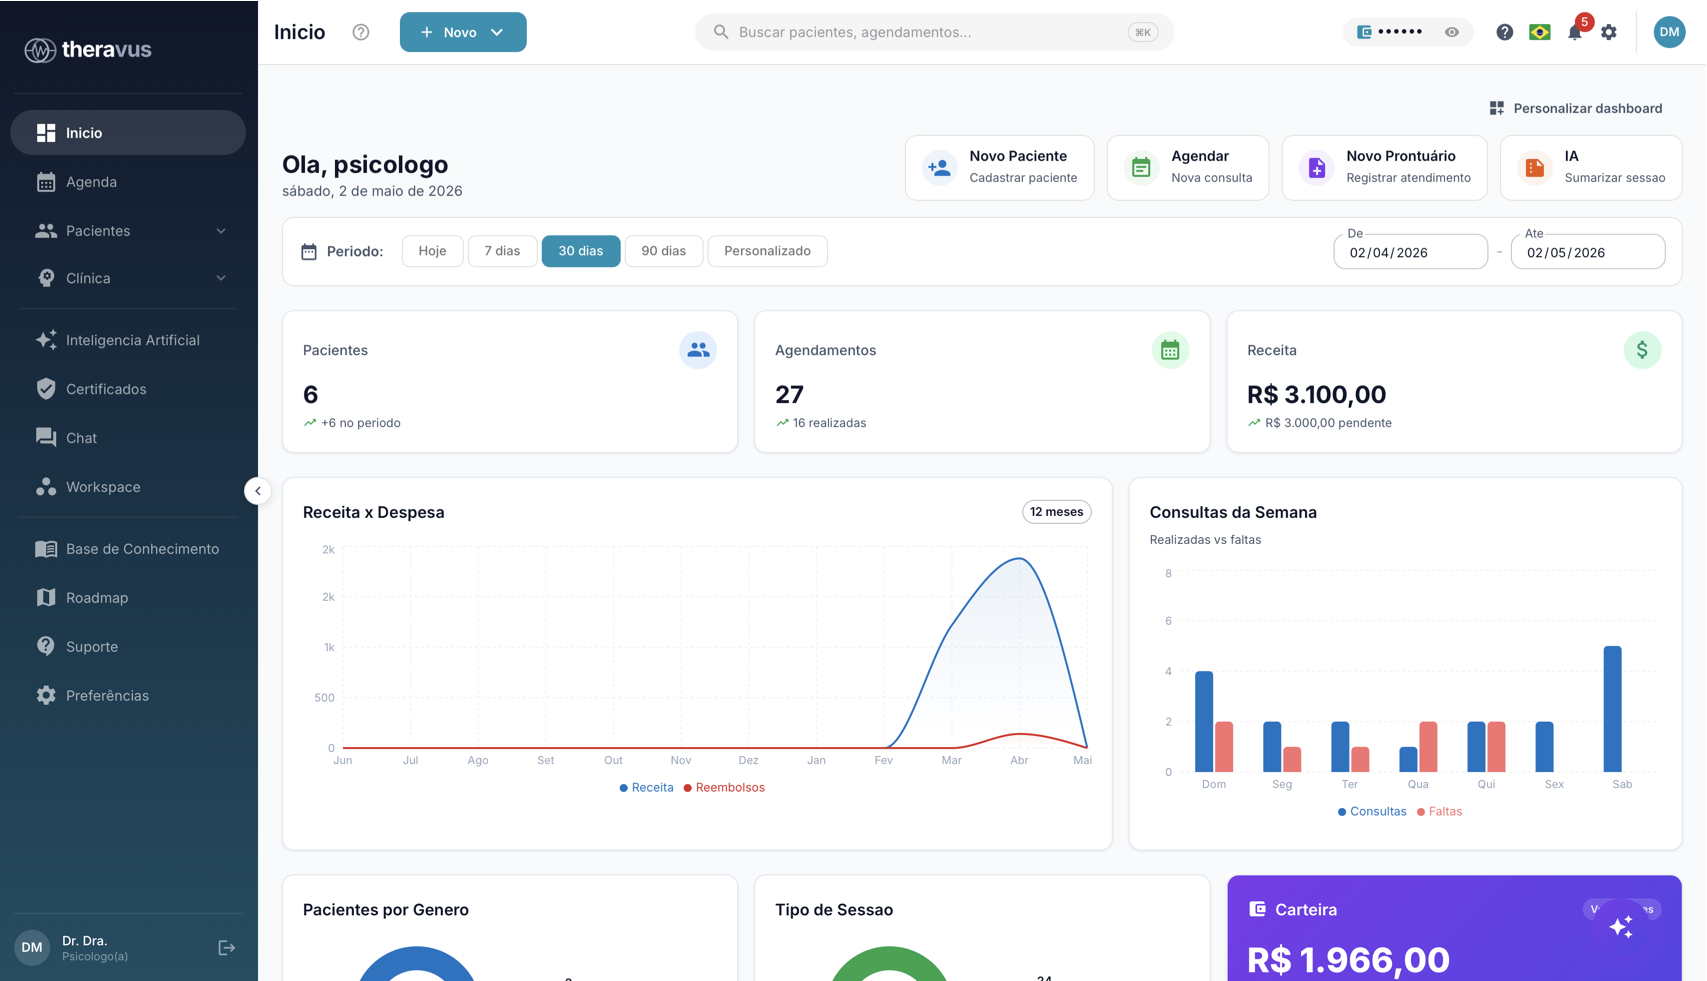The height and width of the screenshot is (981, 1707).
Task: Click the Agendamentos card calendar icon
Action: pos(1170,350)
